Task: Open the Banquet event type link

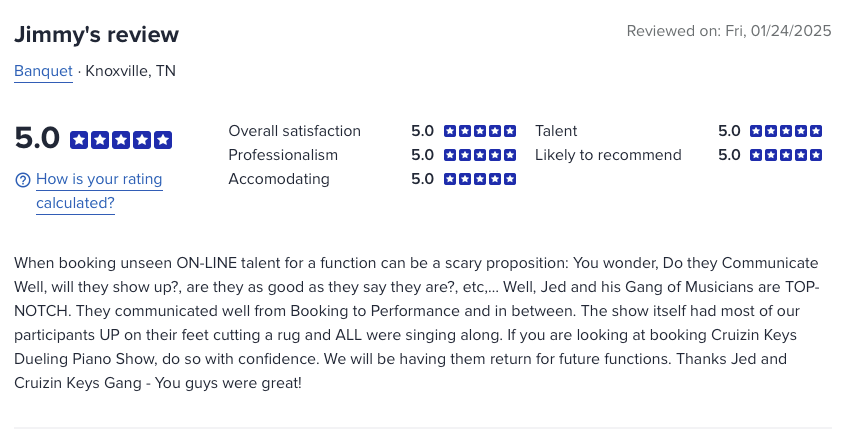Action: 43,71
